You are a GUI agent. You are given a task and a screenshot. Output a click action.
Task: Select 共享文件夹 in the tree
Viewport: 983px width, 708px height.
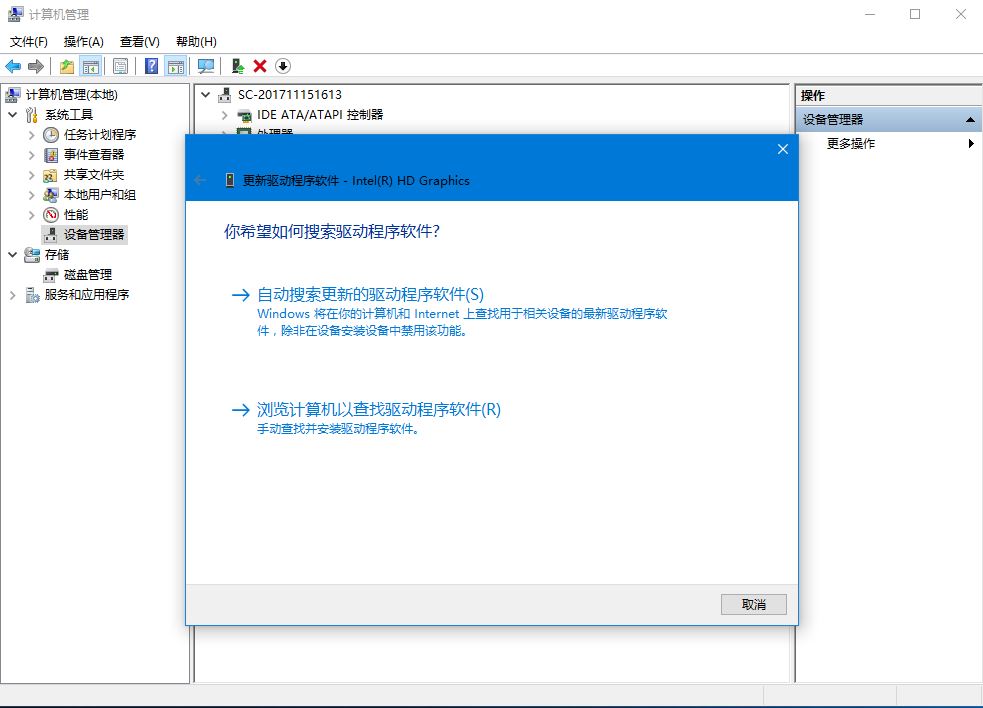click(x=94, y=175)
